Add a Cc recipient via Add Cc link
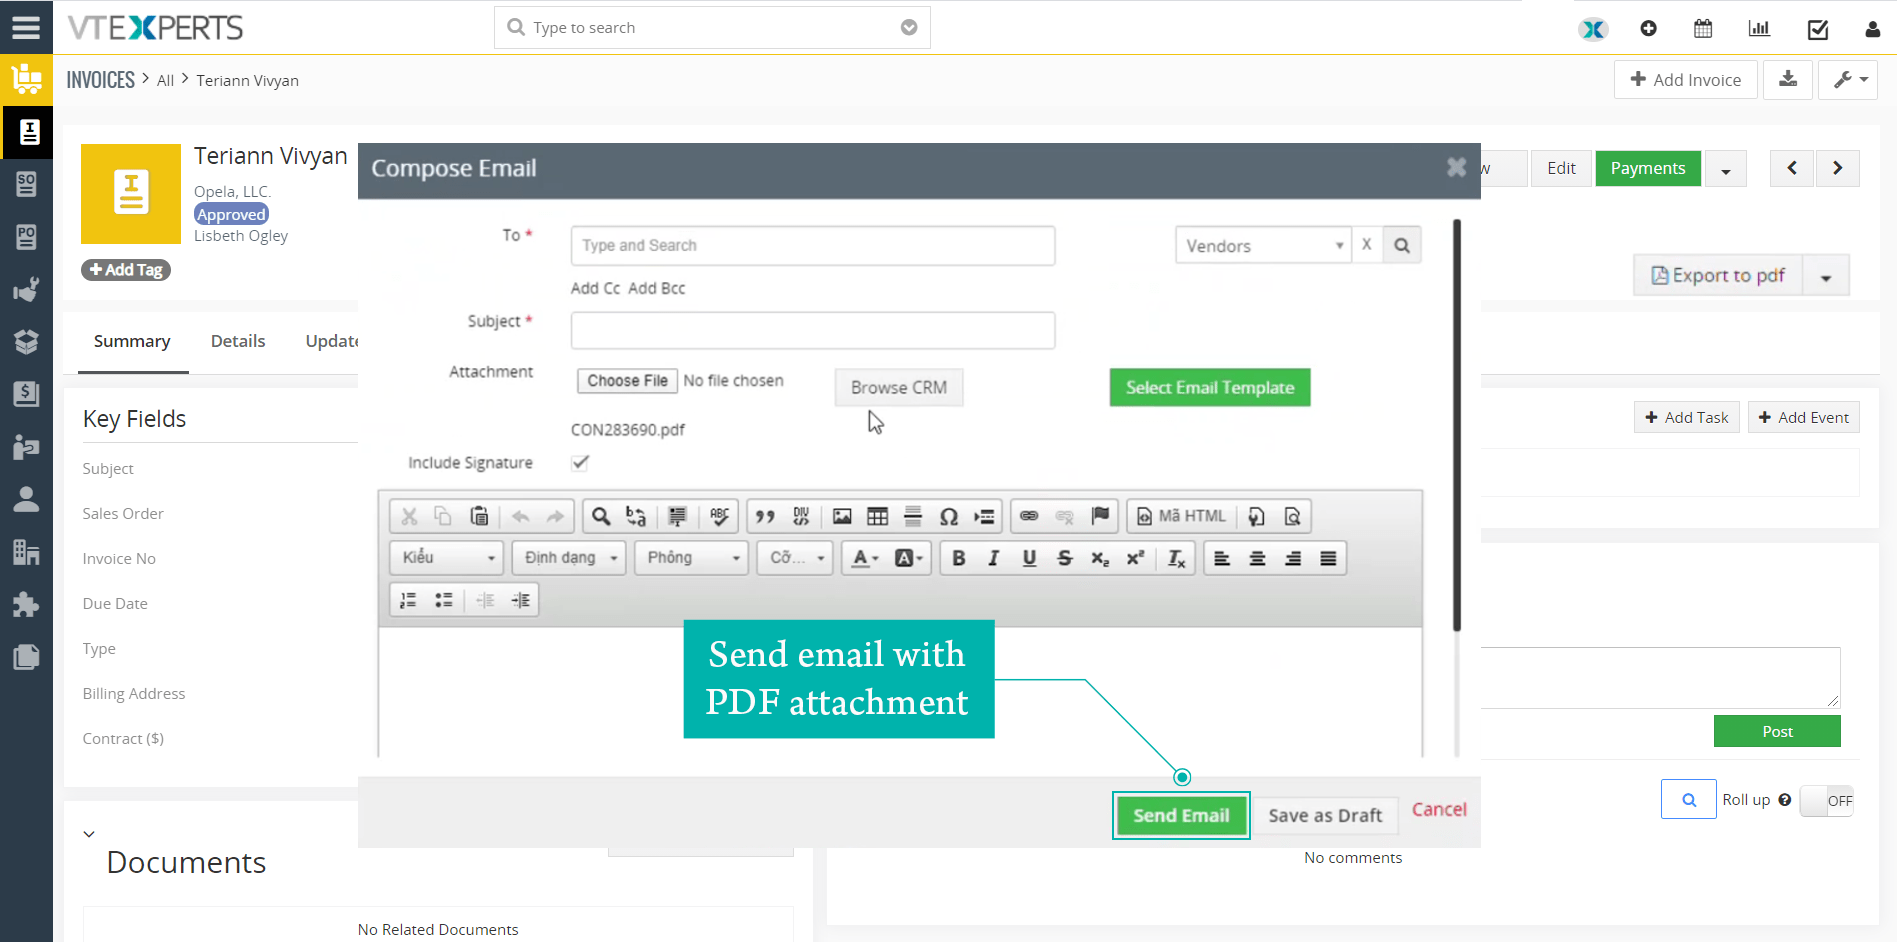 click(594, 288)
